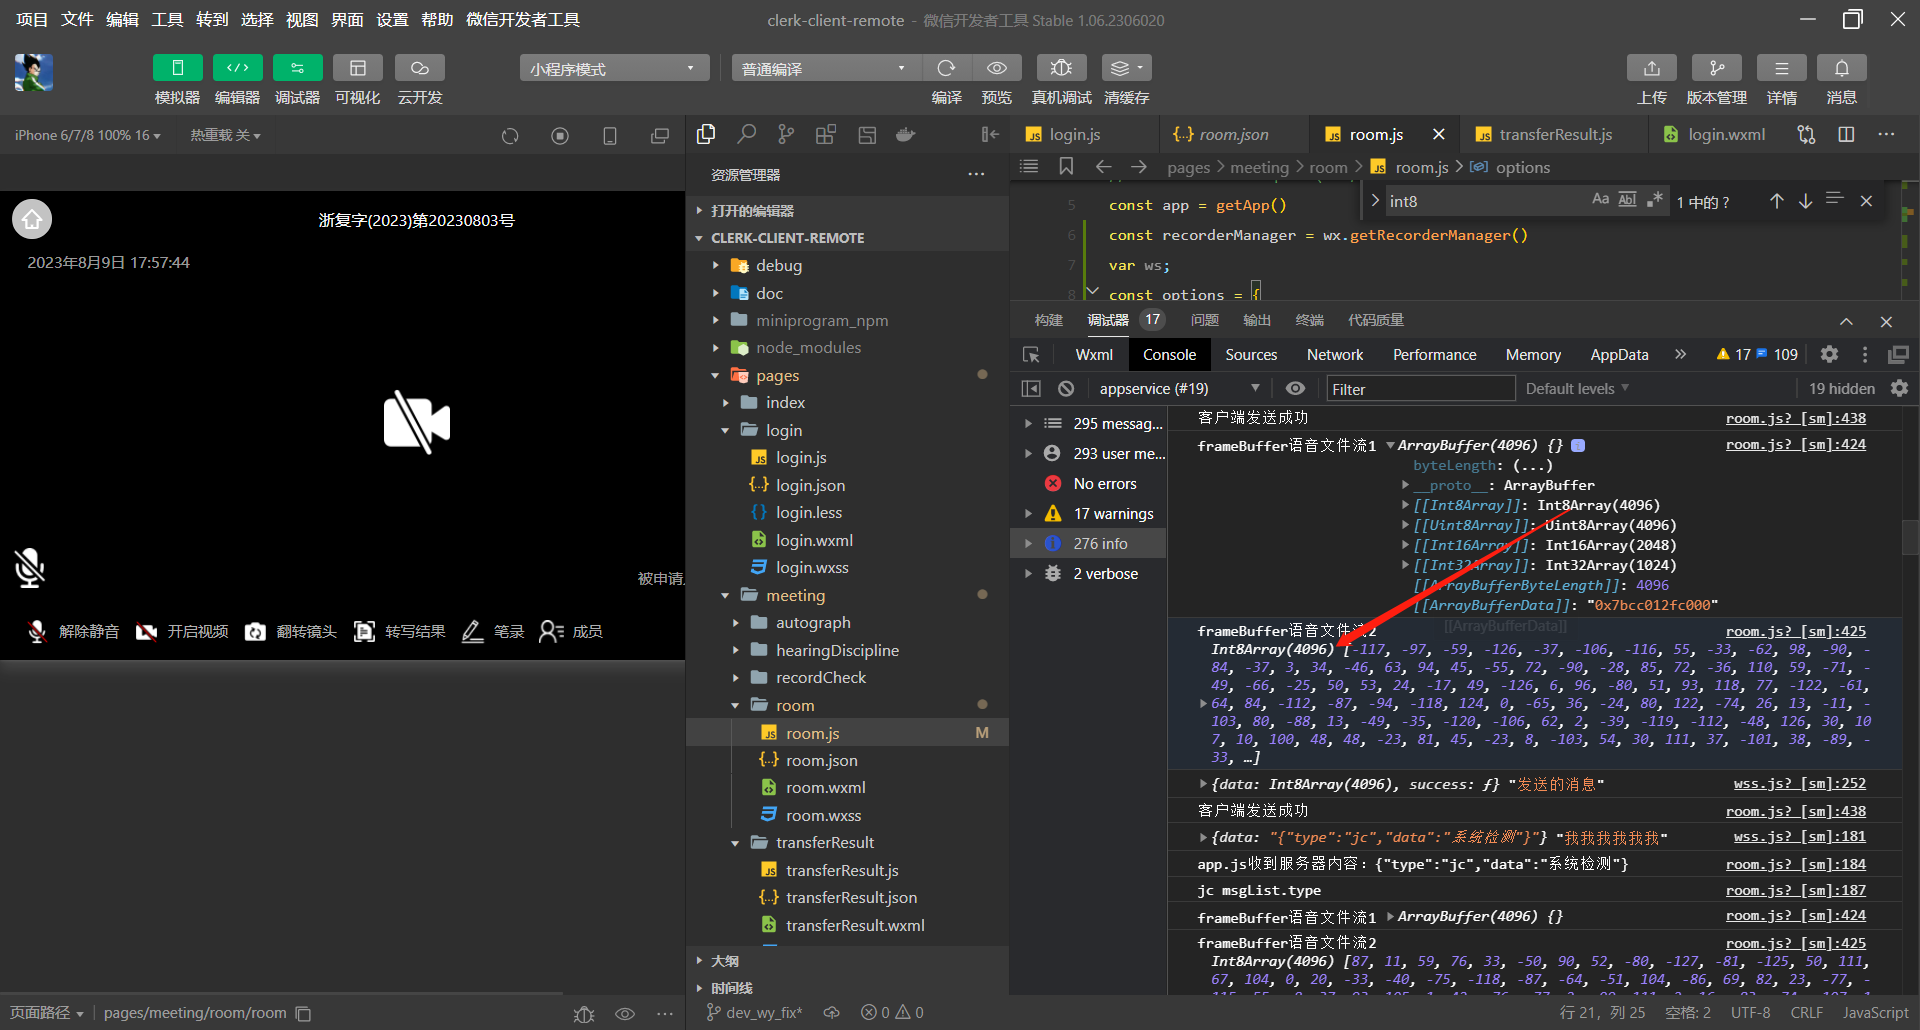Toggle whole word match in find
Screen dimensions: 1920x1030
tap(1627, 200)
